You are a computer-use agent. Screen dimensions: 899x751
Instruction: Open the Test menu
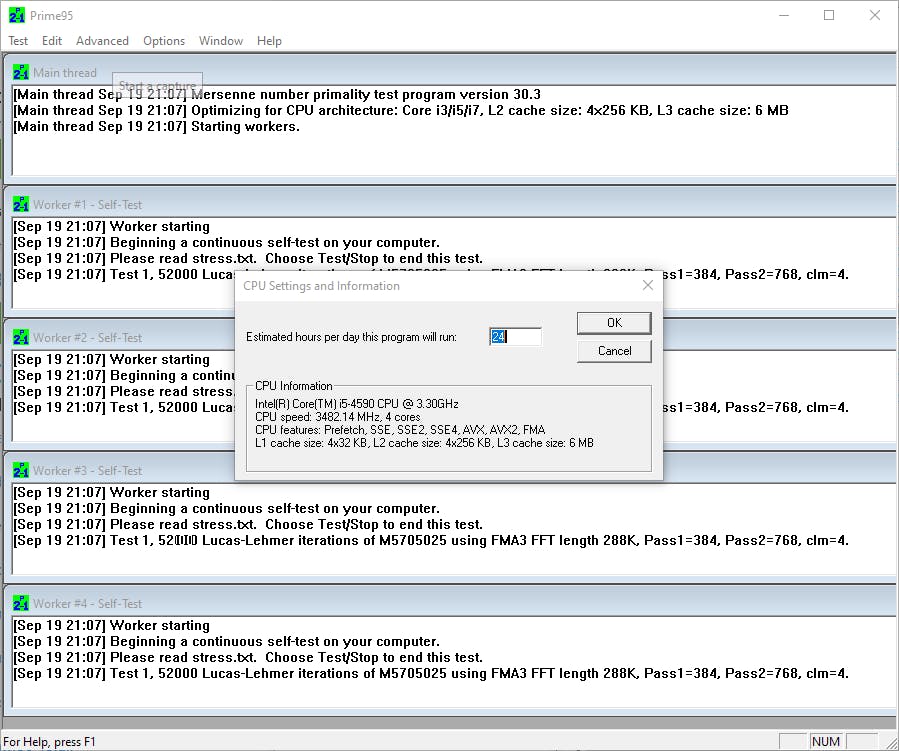point(18,41)
